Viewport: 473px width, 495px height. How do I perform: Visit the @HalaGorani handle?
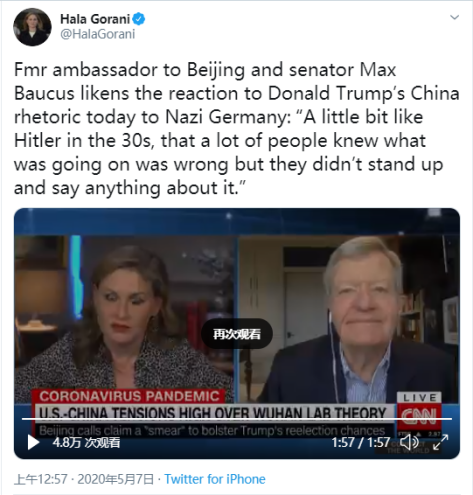97,34
